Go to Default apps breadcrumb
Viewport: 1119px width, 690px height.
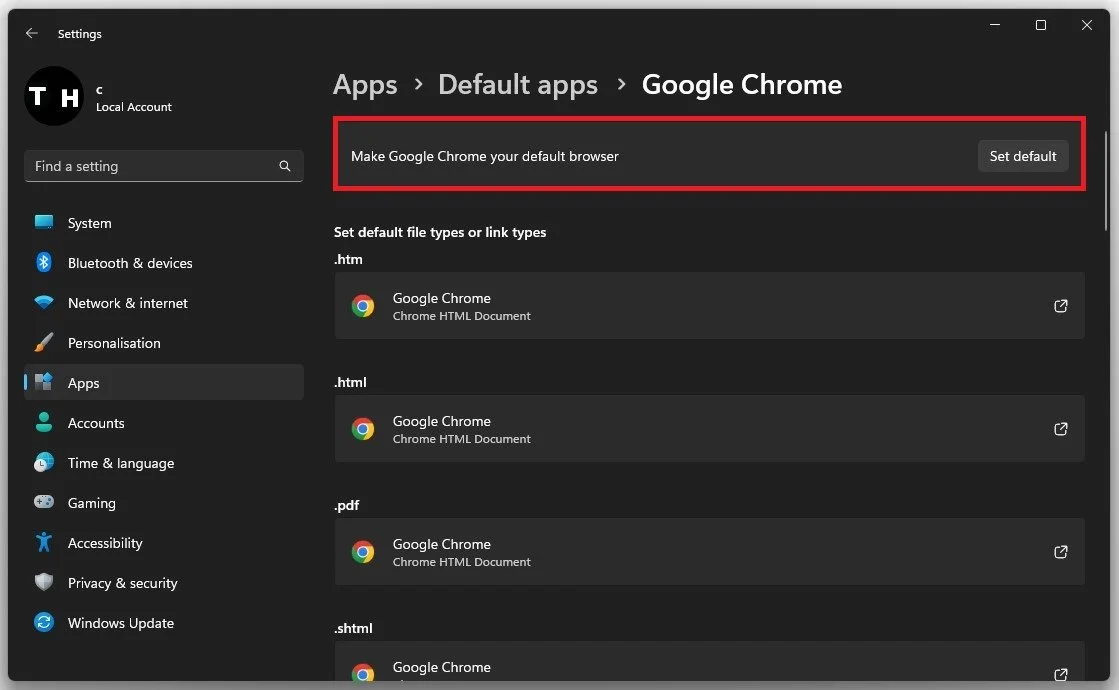(517, 85)
